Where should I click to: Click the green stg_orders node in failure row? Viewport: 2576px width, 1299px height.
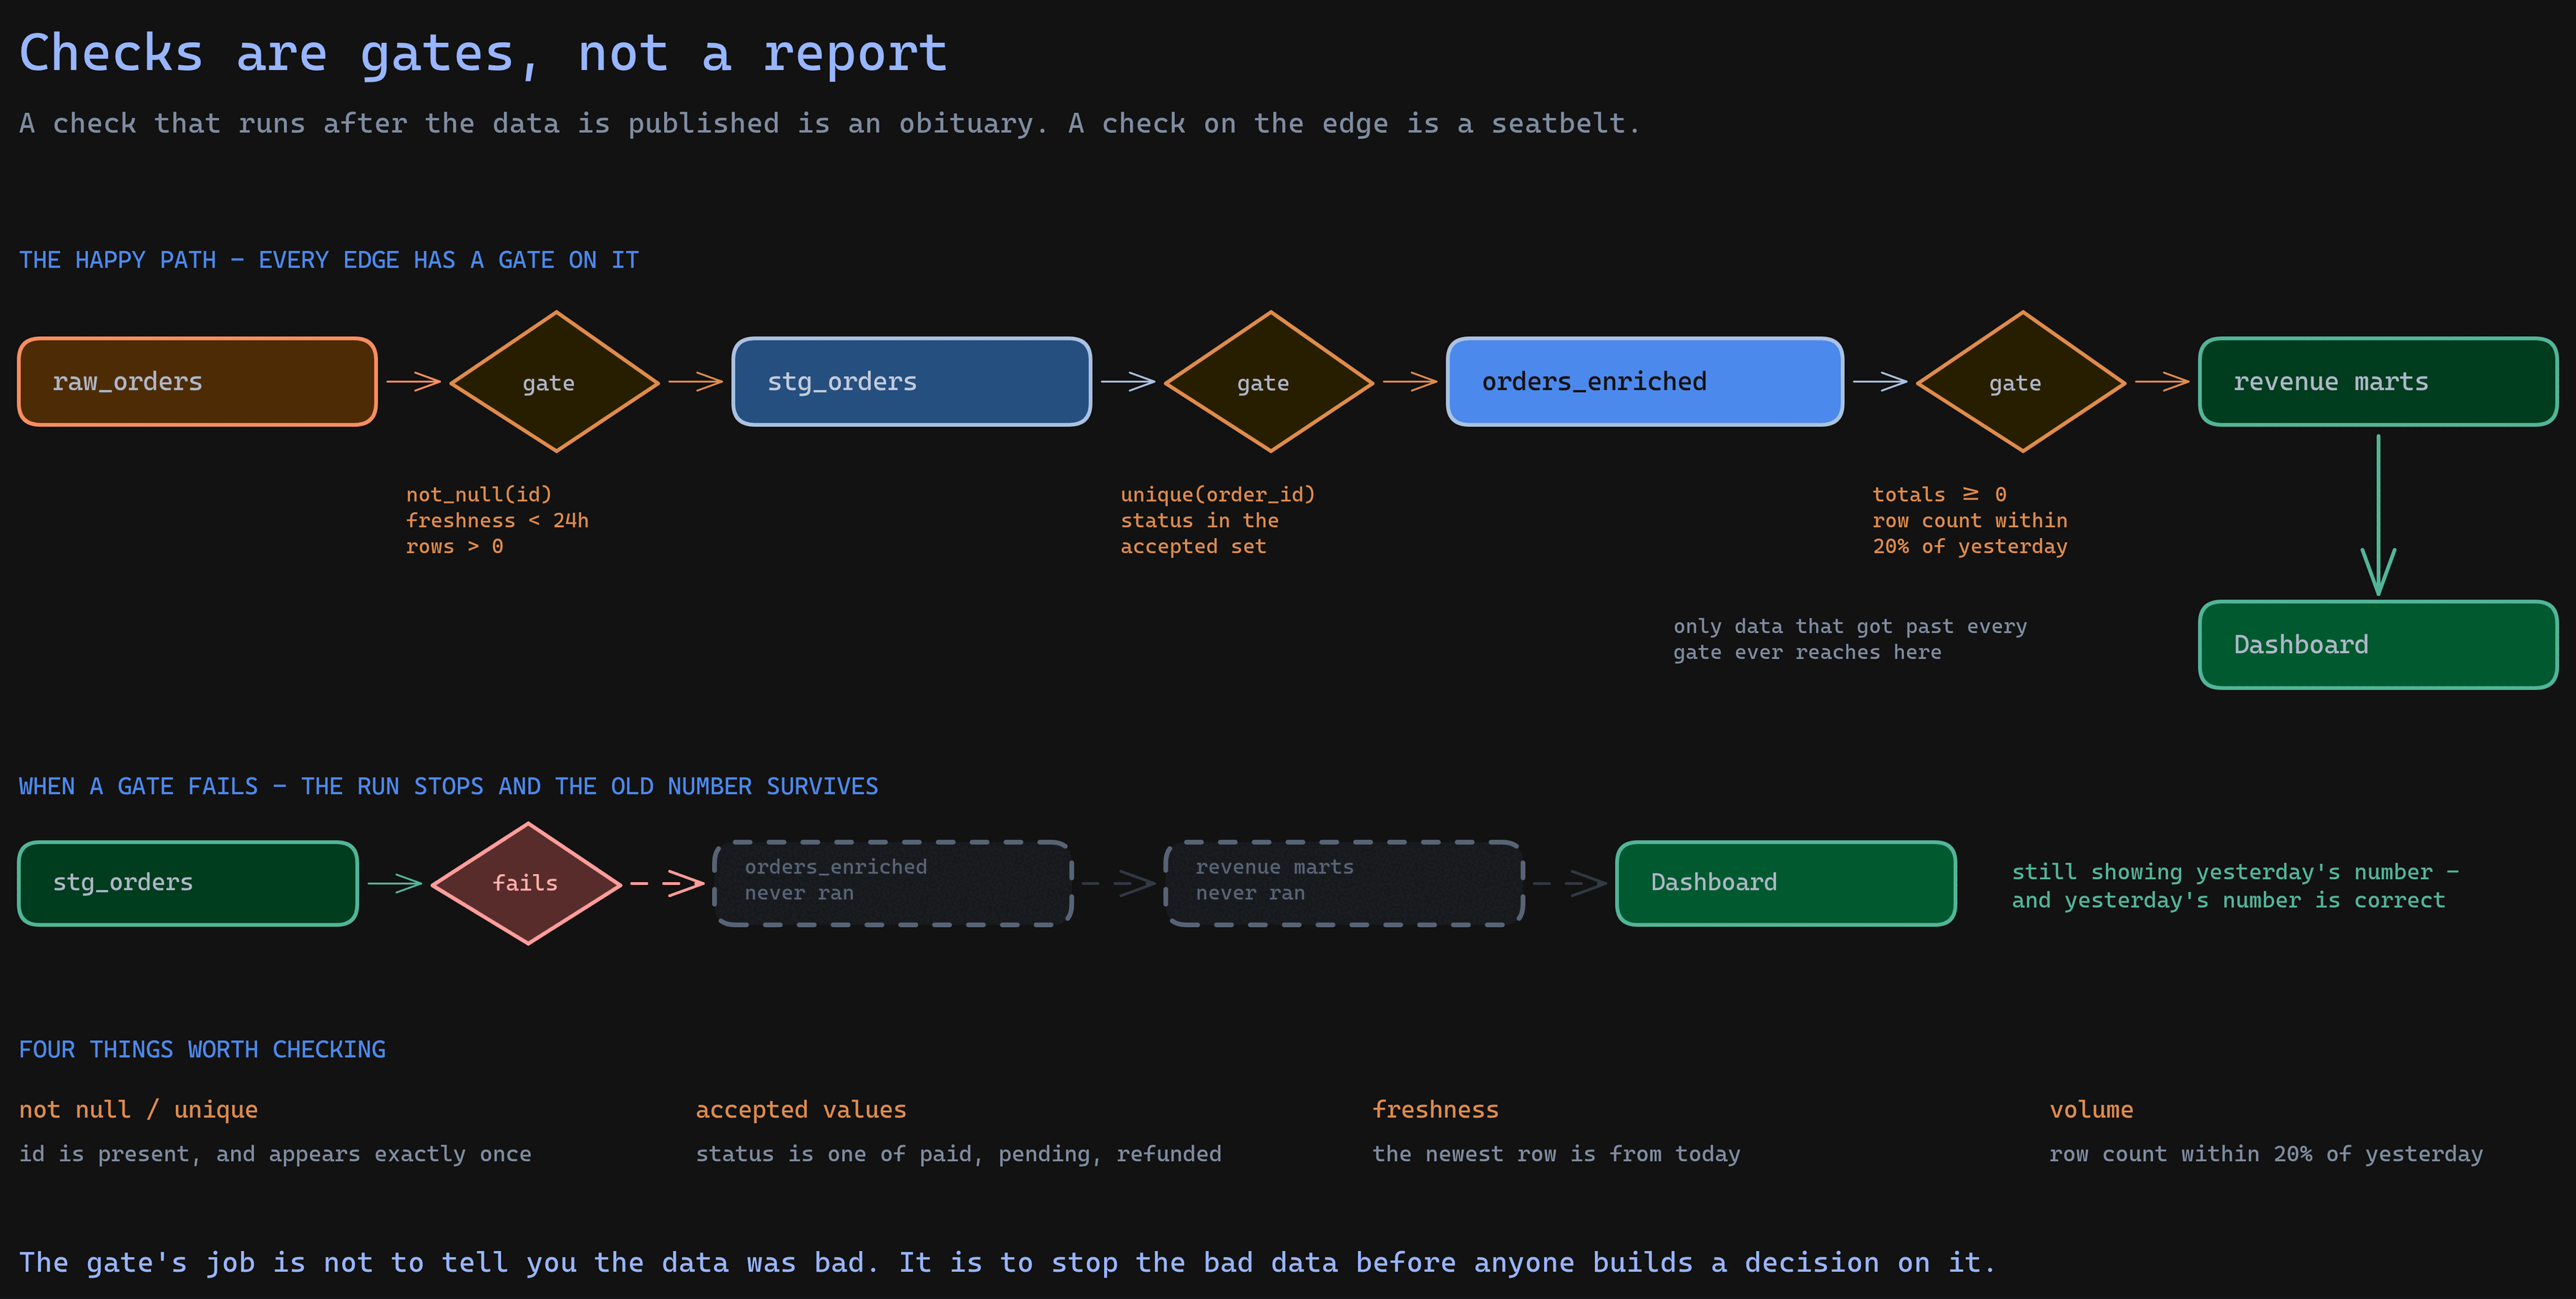click(x=188, y=883)
